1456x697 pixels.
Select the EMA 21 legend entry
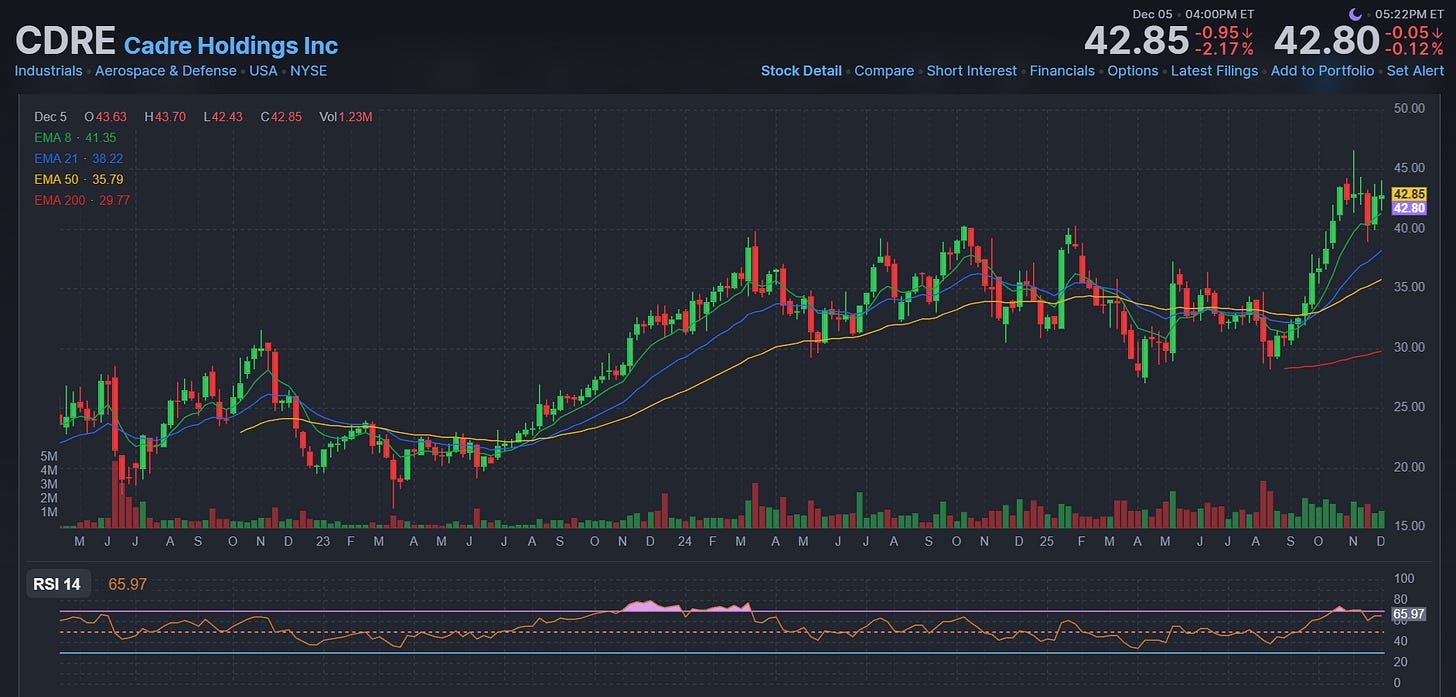tap(78, 159)
